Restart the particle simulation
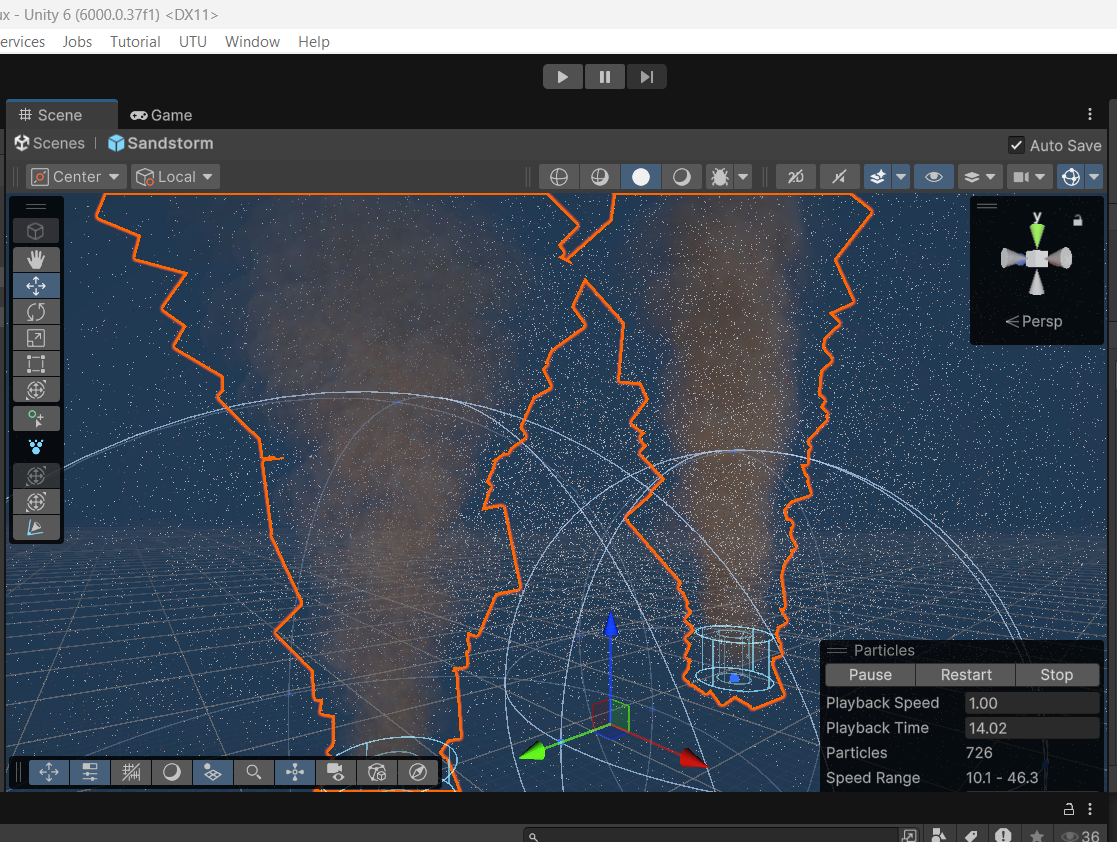The width and height of the screenshot is (1117, 842). coord(965,675)
